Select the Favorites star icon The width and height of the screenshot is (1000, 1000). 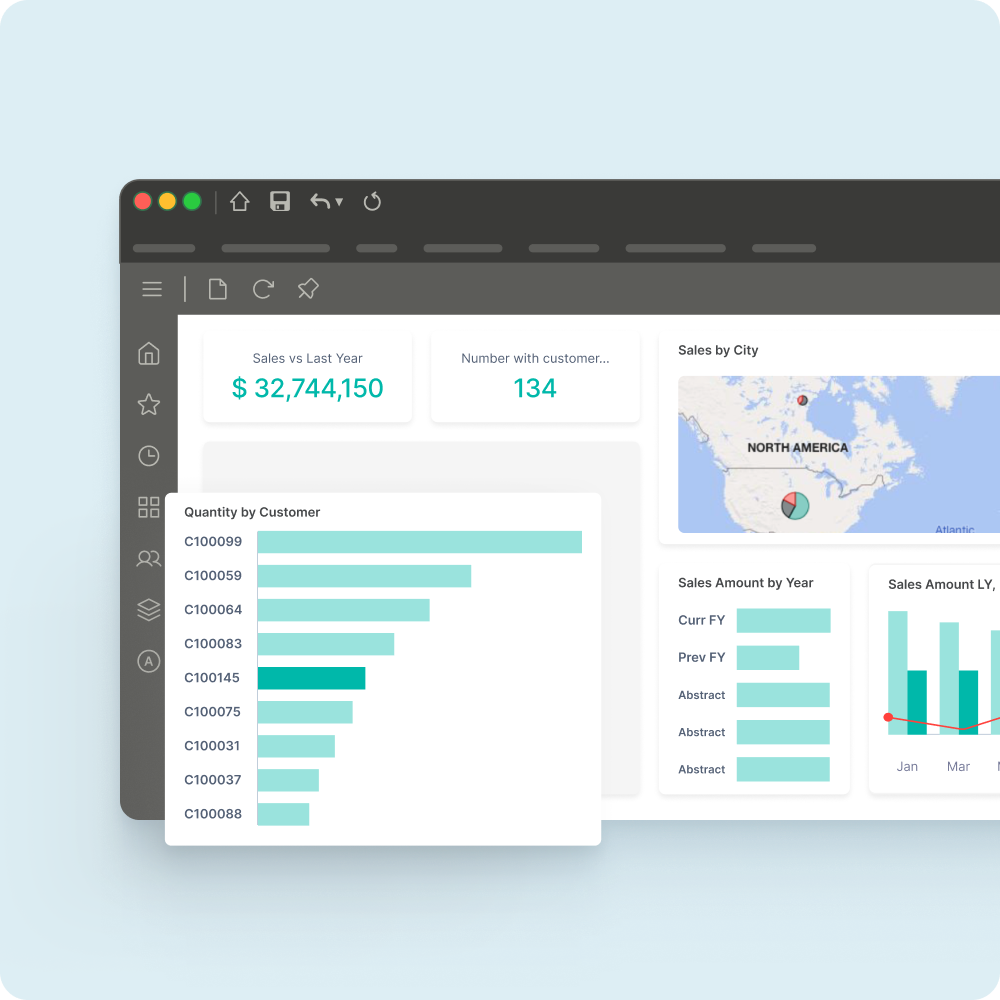click(148, 404)
